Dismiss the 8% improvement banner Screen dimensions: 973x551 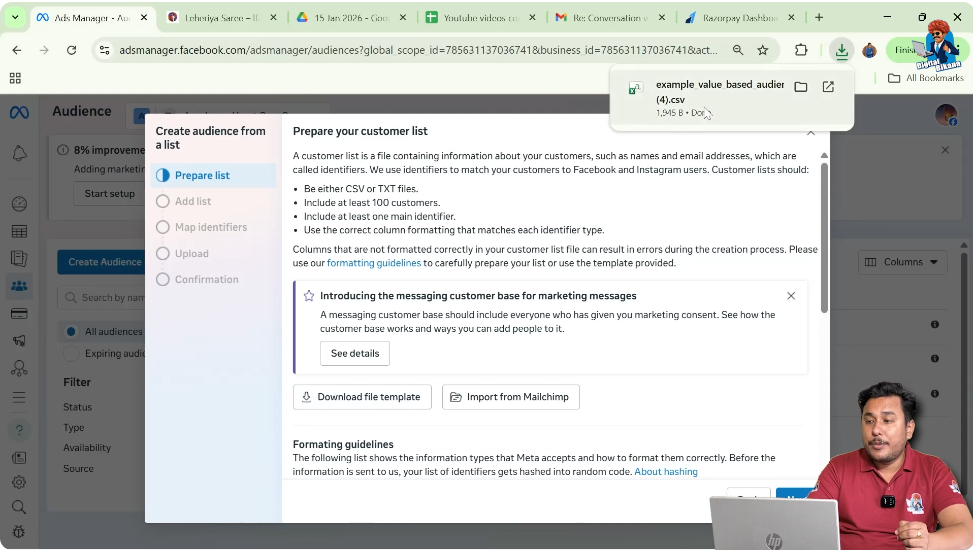945,150
